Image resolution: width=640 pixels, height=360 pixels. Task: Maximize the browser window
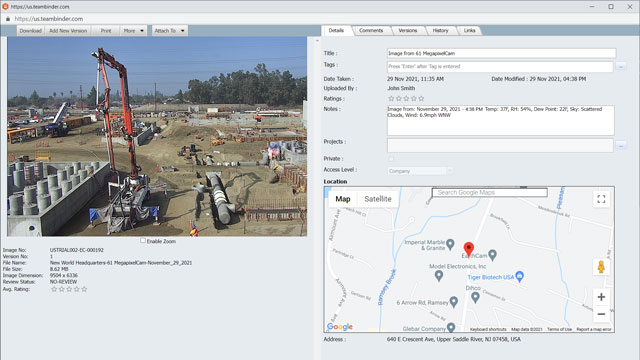tap(611, 7)
